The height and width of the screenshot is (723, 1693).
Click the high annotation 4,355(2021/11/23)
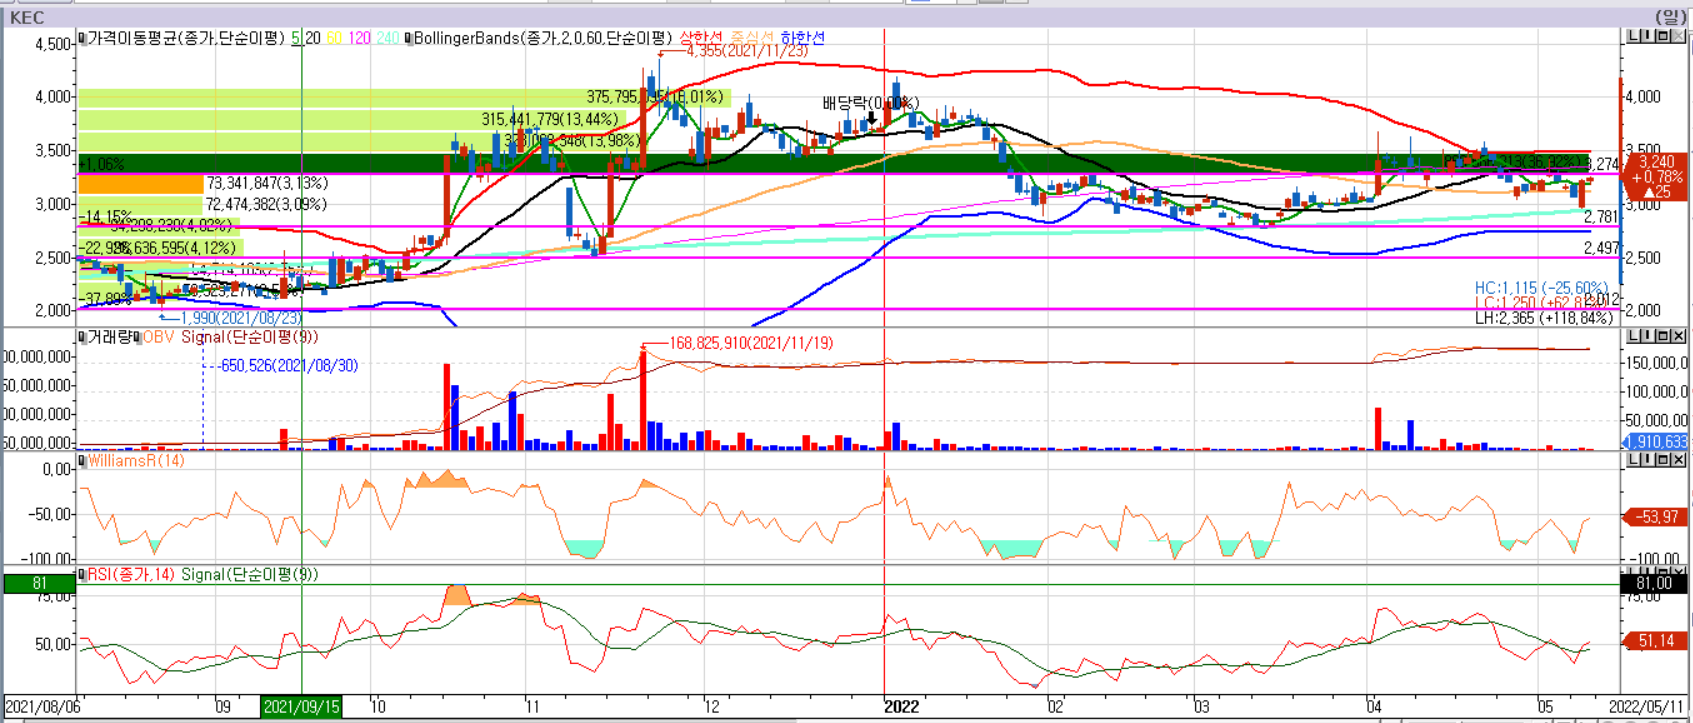(x=747, y=50)
